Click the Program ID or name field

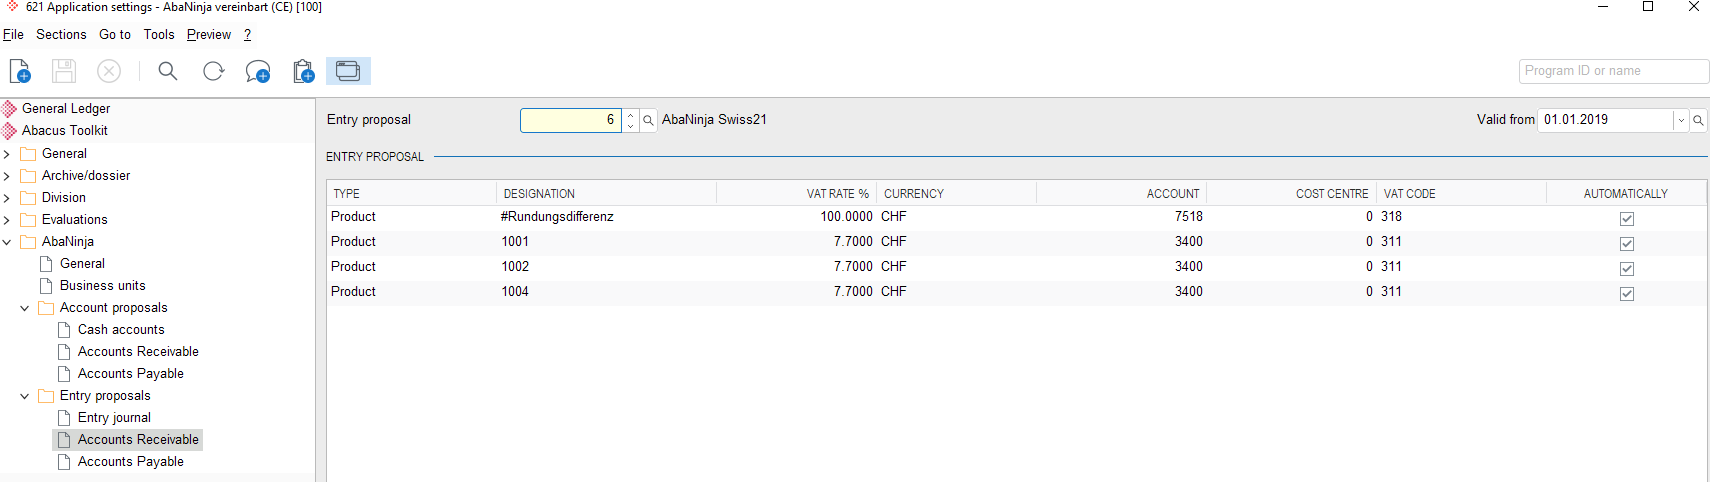click(x=1614, y=71)
